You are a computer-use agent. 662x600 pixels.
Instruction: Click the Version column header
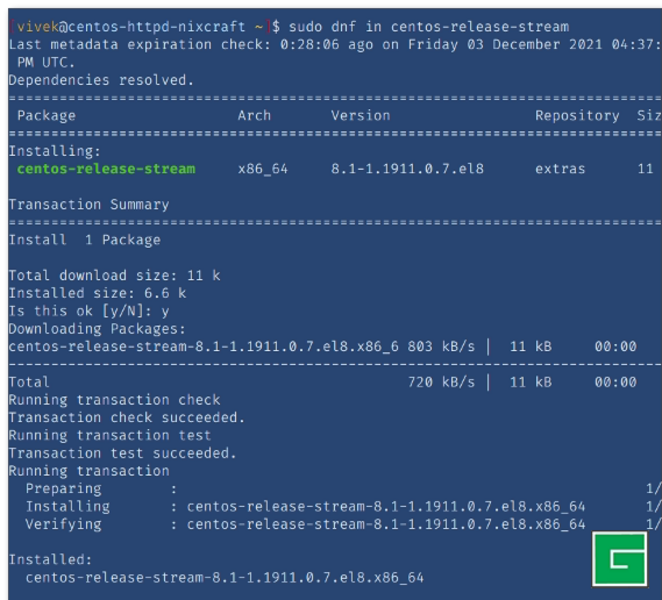[x=361, y=115]
